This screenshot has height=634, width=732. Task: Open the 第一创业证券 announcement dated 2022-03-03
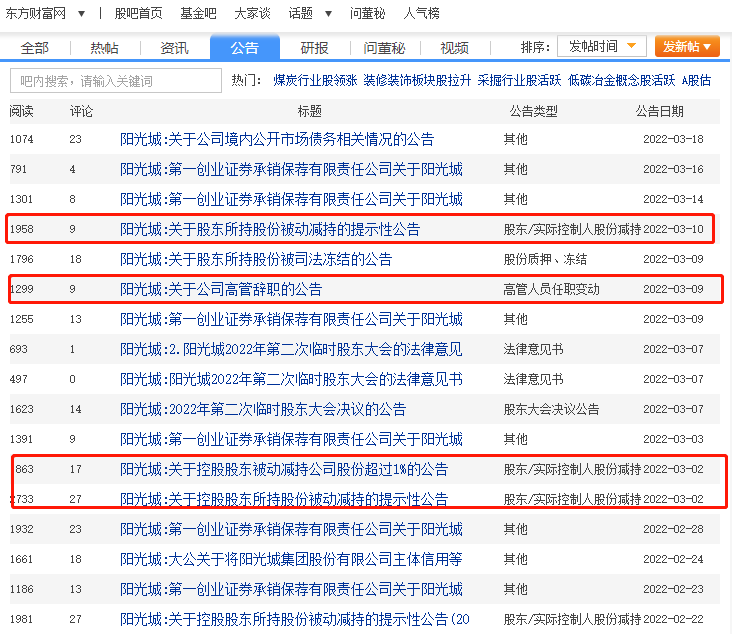point(291,439)
